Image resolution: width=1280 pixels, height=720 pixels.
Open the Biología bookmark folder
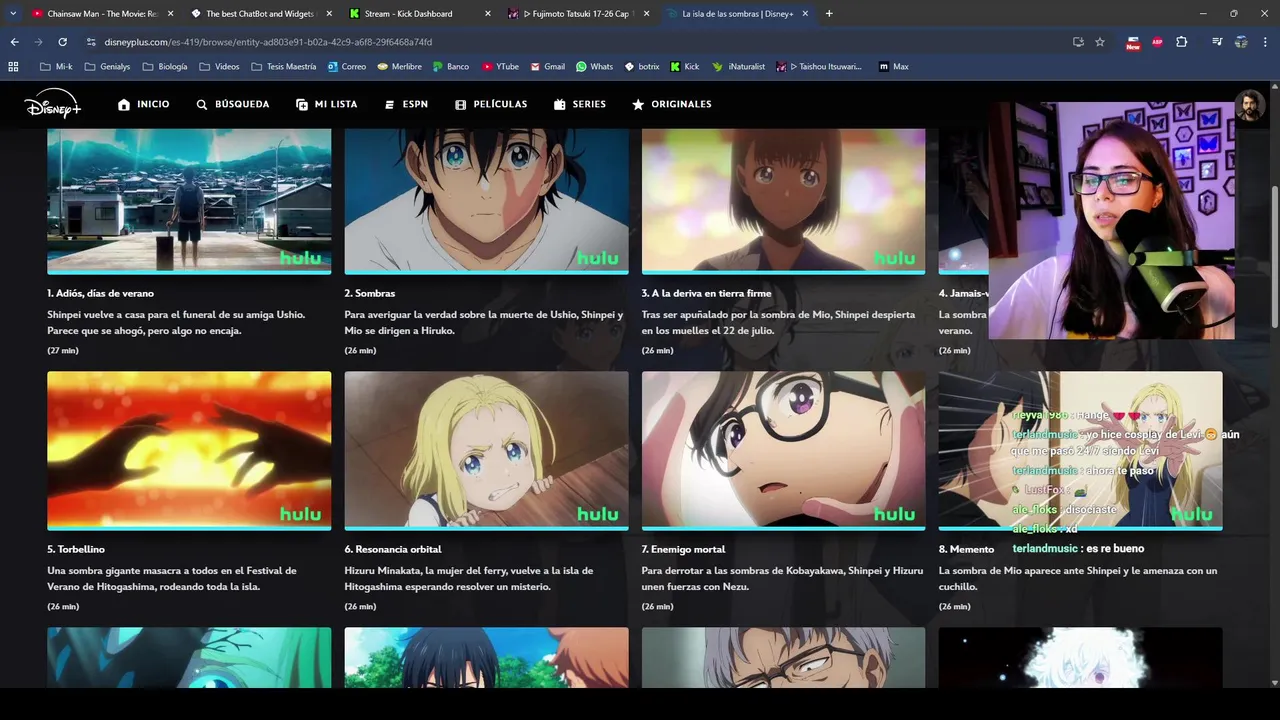[166, 66]
